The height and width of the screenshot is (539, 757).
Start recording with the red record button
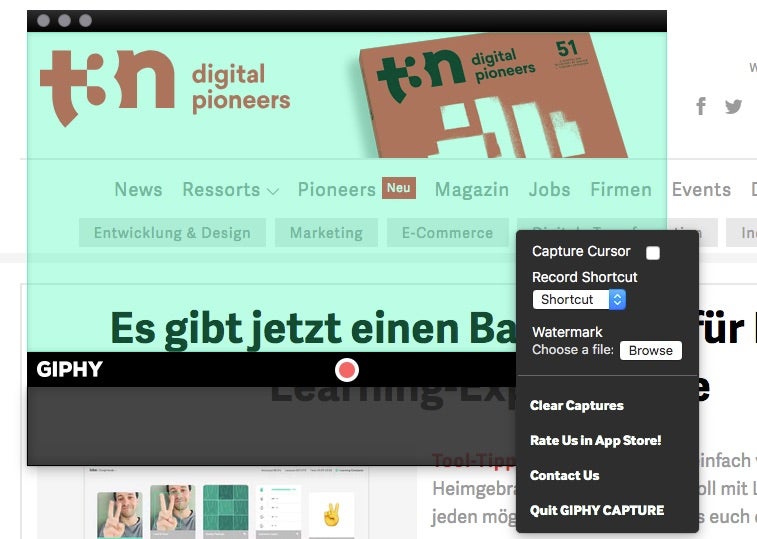tap(347, 370)
